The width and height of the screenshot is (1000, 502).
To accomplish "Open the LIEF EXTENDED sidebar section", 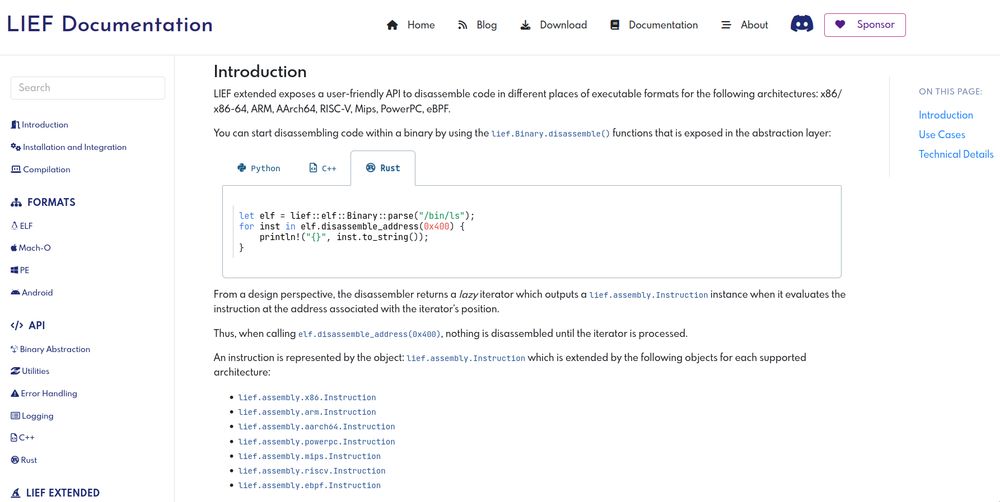I will 55,492.
